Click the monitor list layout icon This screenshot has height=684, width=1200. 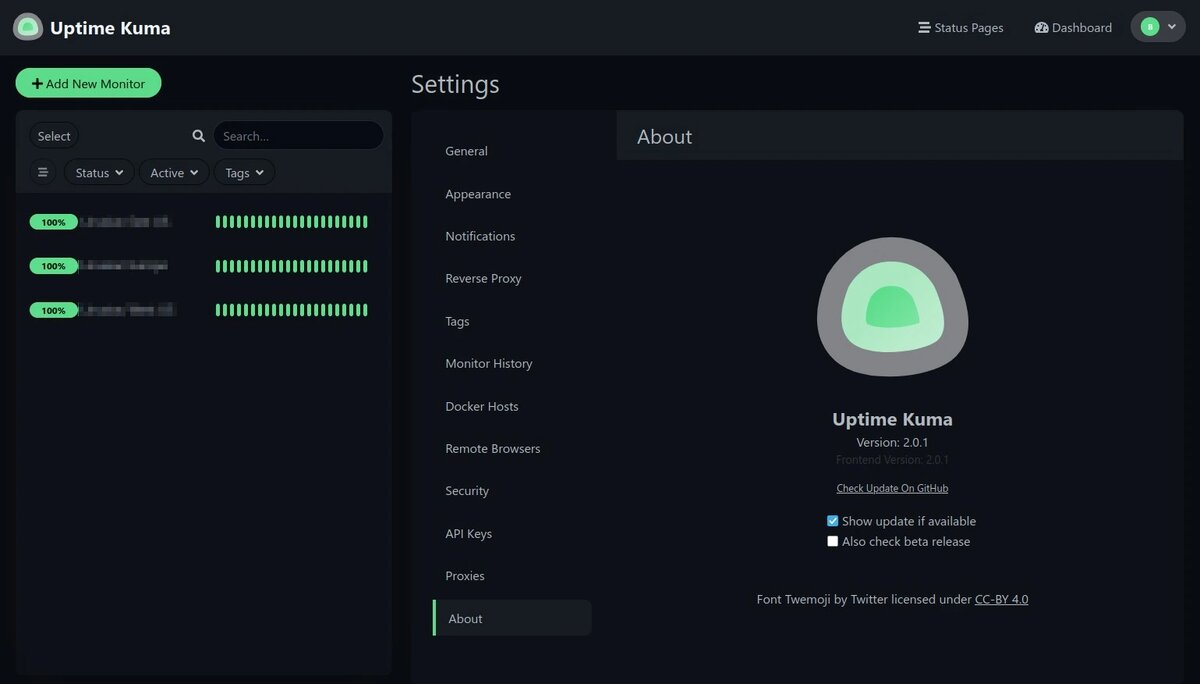42,172
